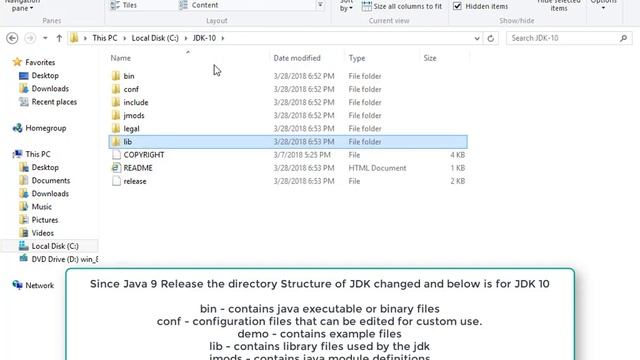
Task: Select the include folder icon
Action: (x=116, y=102)
